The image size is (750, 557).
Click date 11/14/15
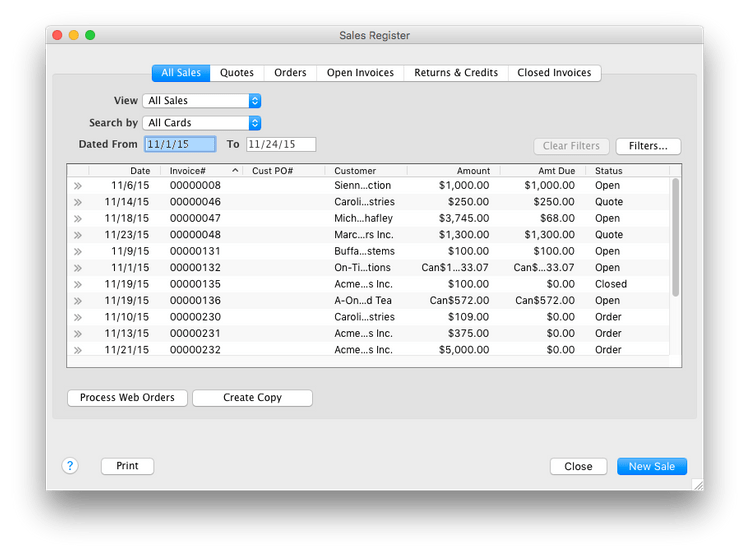point(127,202)
